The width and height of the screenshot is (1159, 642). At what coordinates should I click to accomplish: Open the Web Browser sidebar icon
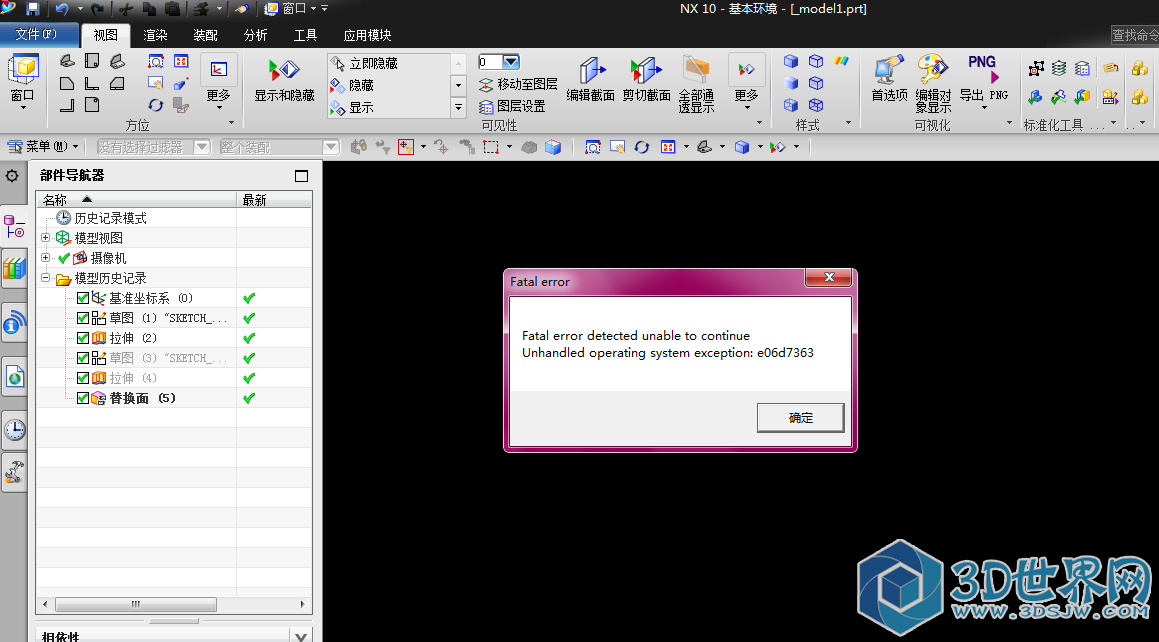point(14,378)
